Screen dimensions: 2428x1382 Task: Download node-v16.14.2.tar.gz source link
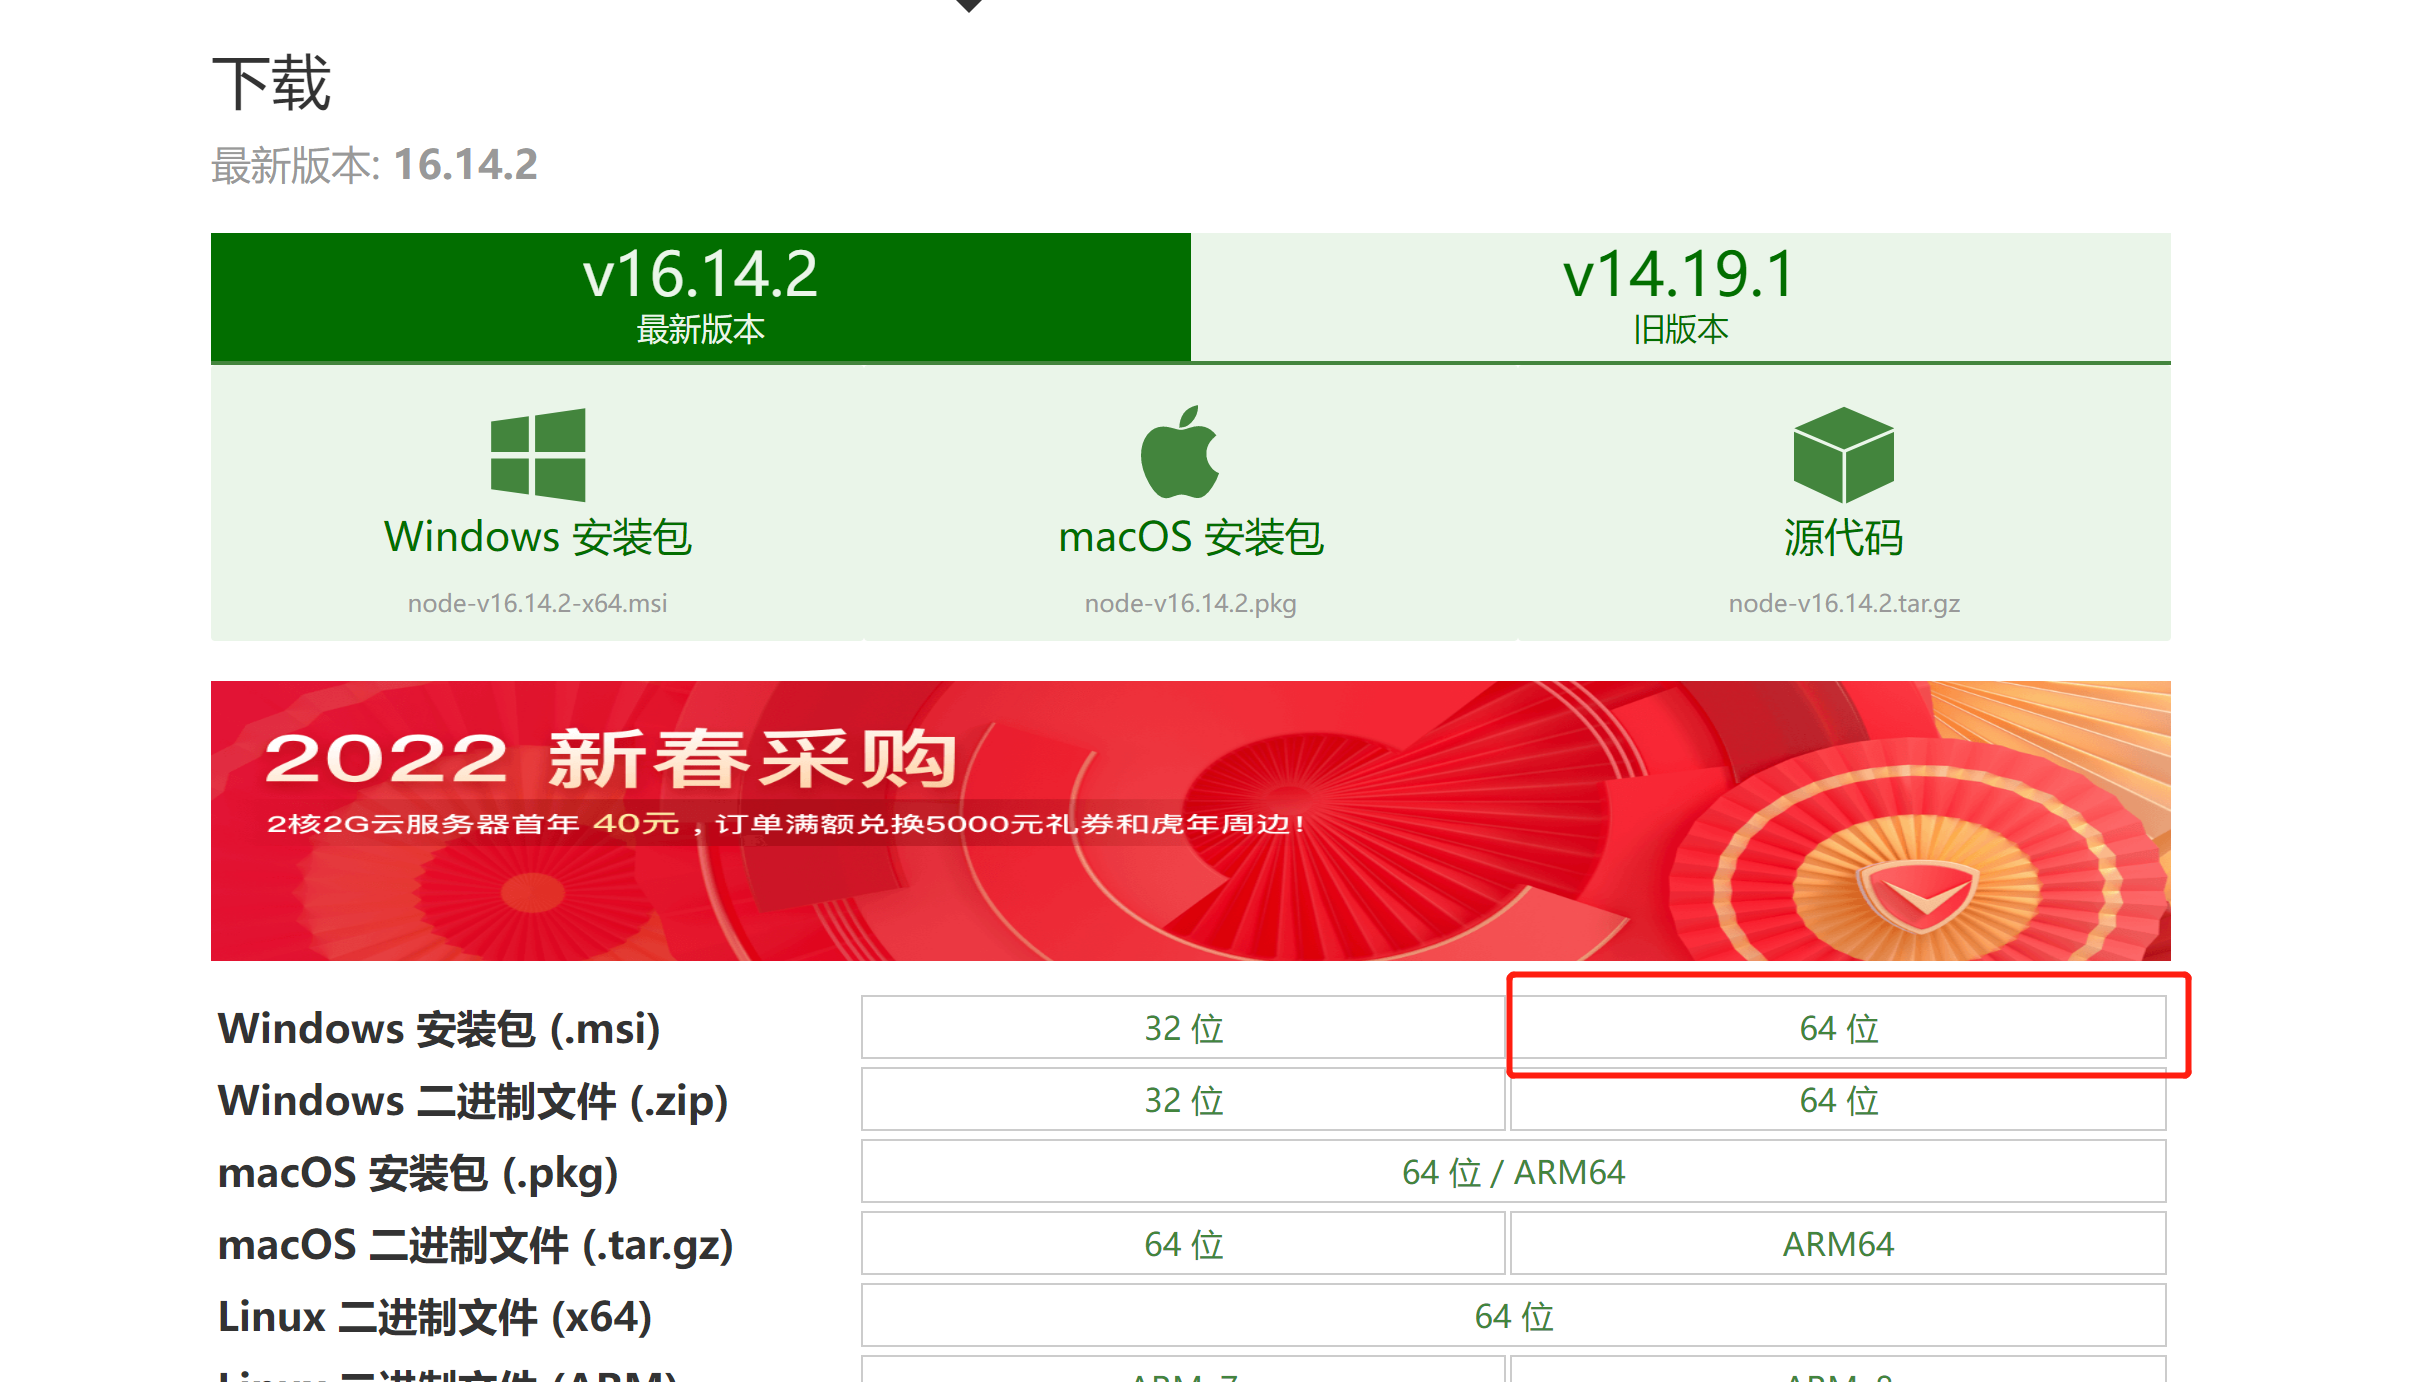tap(1843, 603)
